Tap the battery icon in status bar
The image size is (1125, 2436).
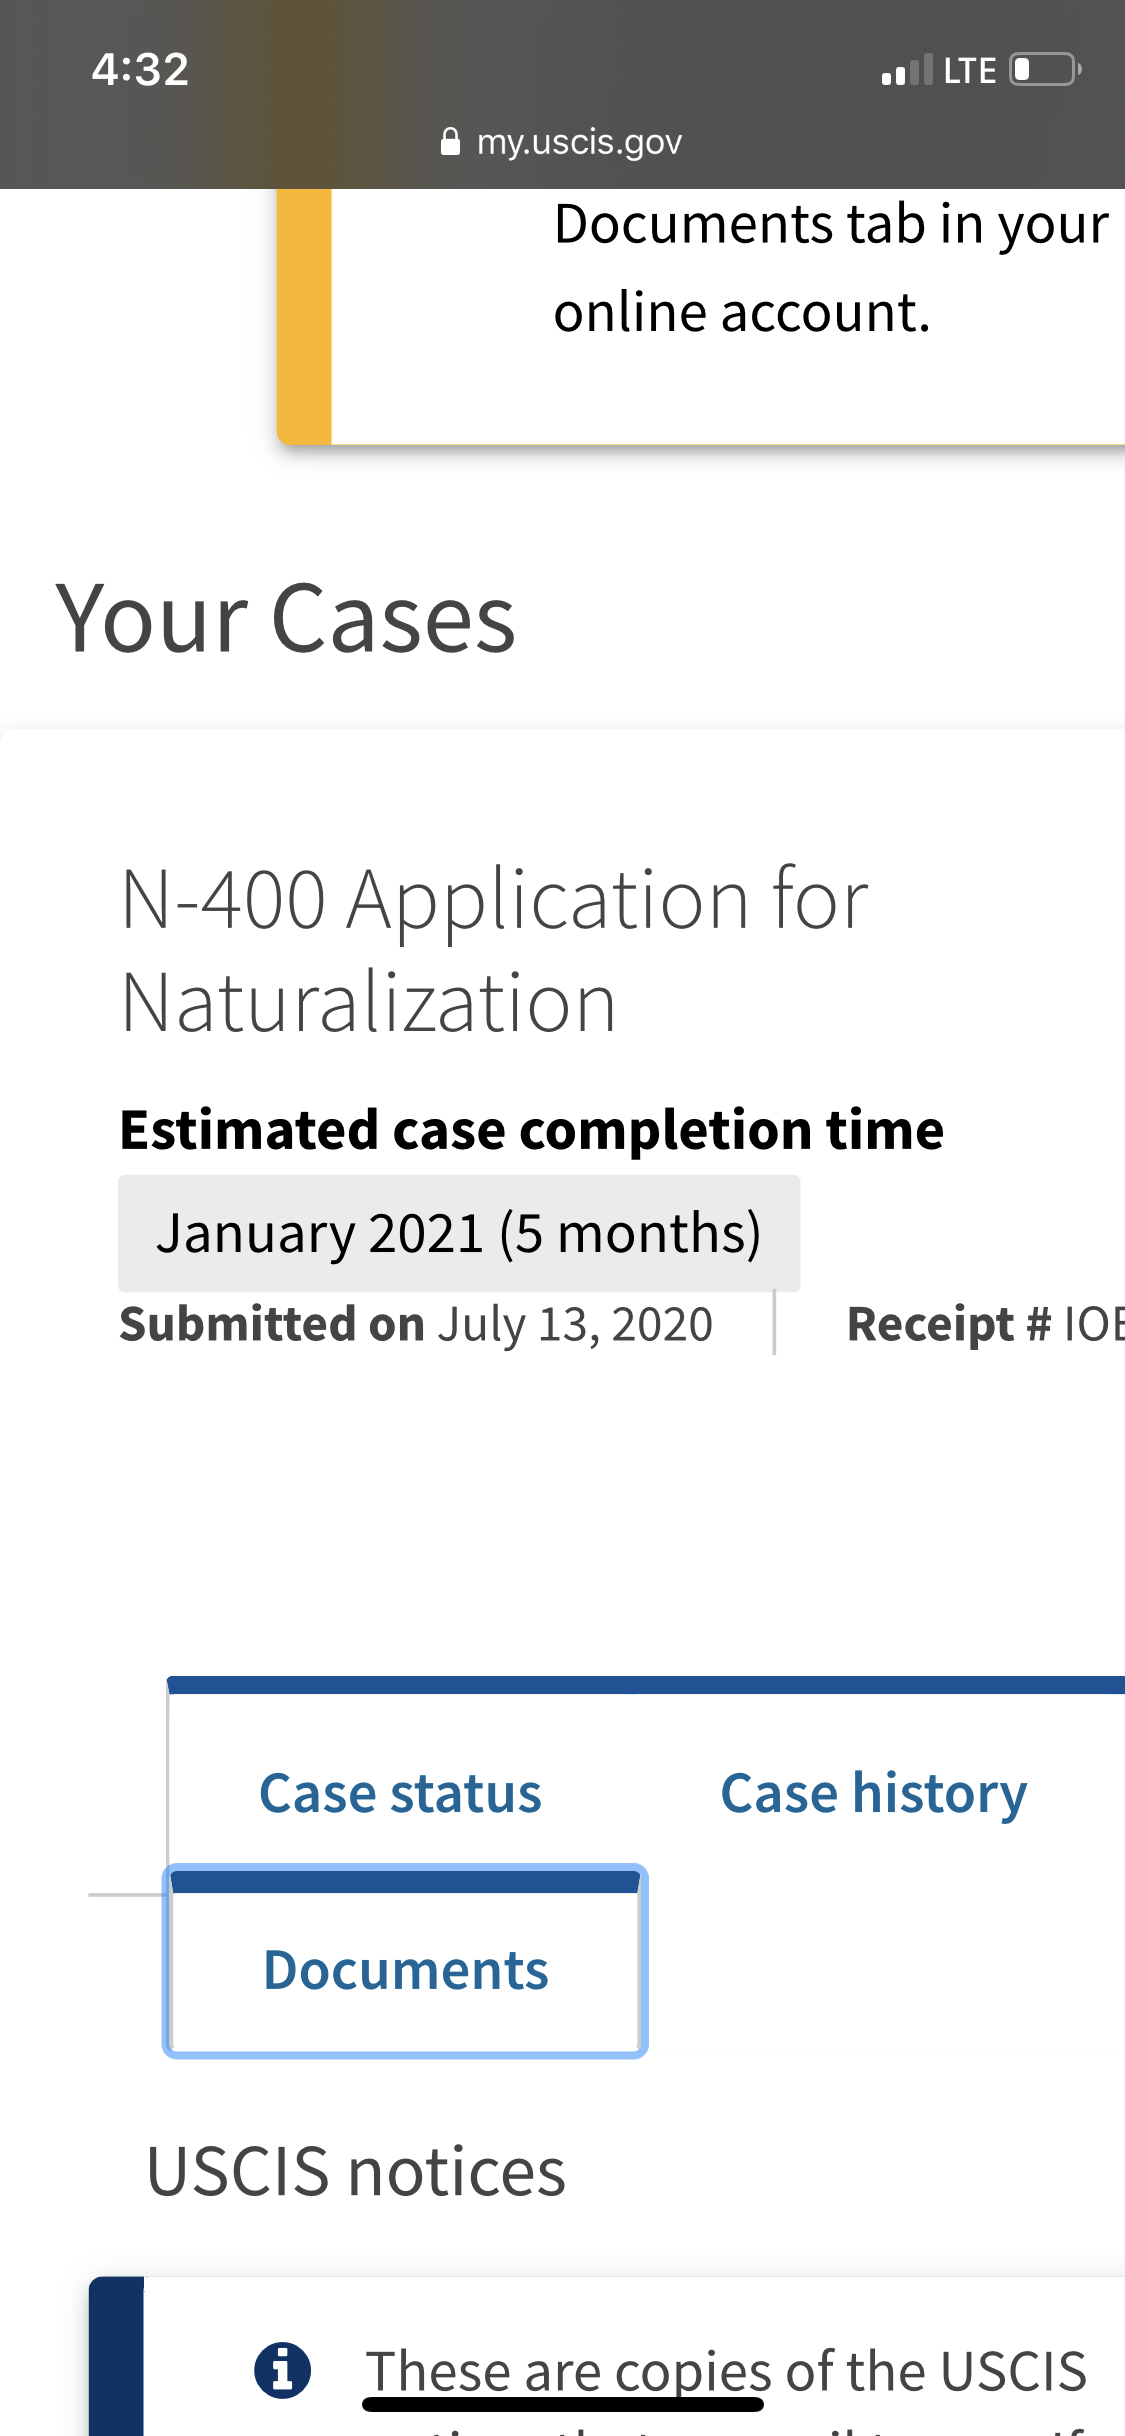coord(1045,70)
